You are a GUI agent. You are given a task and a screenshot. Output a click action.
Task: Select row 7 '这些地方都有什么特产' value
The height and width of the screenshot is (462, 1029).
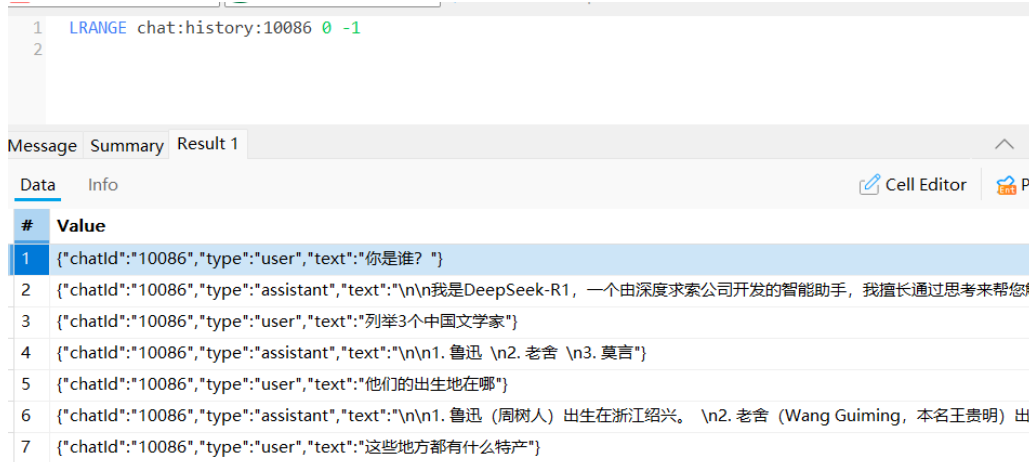coord(539,447)
